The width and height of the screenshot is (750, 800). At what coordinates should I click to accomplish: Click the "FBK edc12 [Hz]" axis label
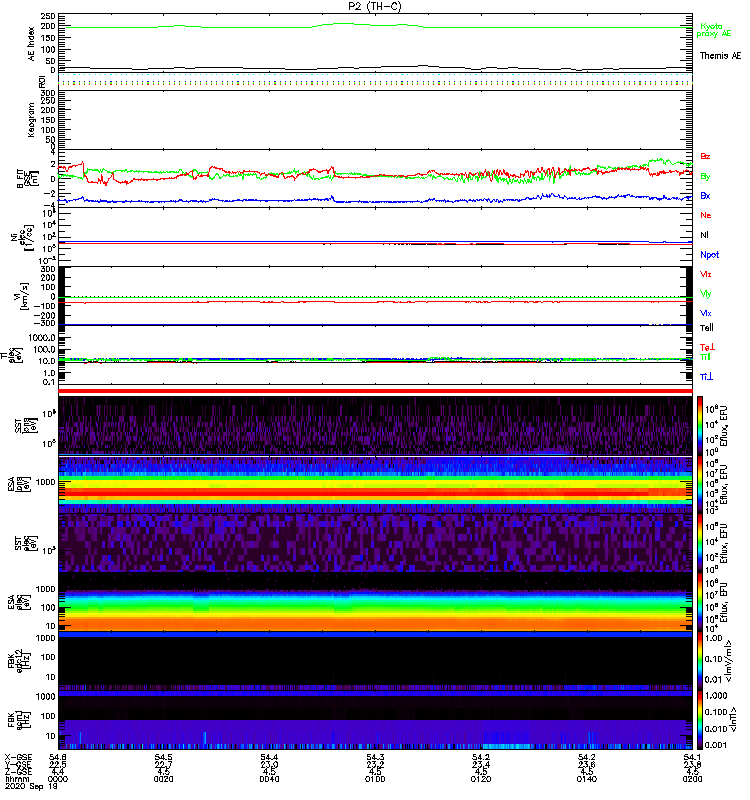point(19,661)
